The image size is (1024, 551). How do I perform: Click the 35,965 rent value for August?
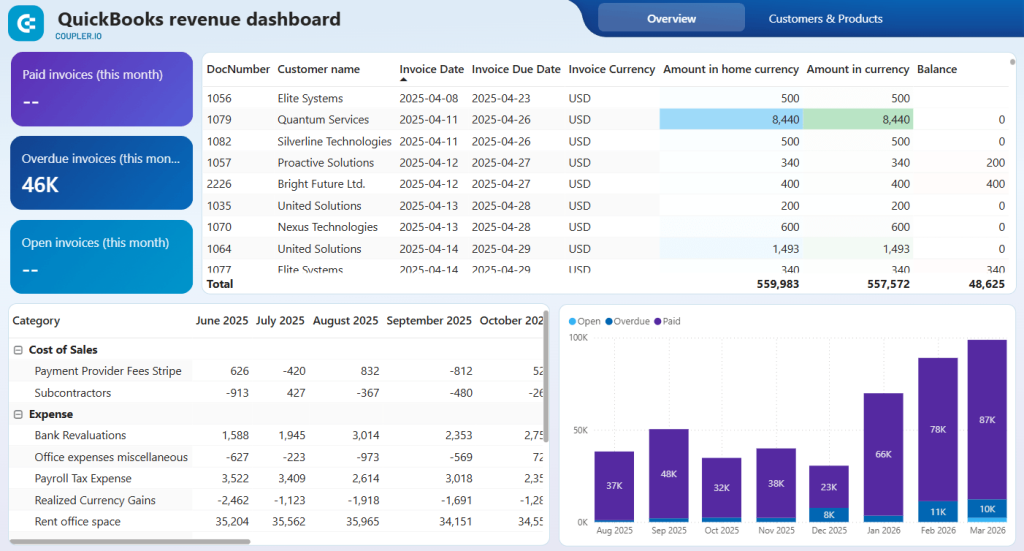[x=362, y=522]
